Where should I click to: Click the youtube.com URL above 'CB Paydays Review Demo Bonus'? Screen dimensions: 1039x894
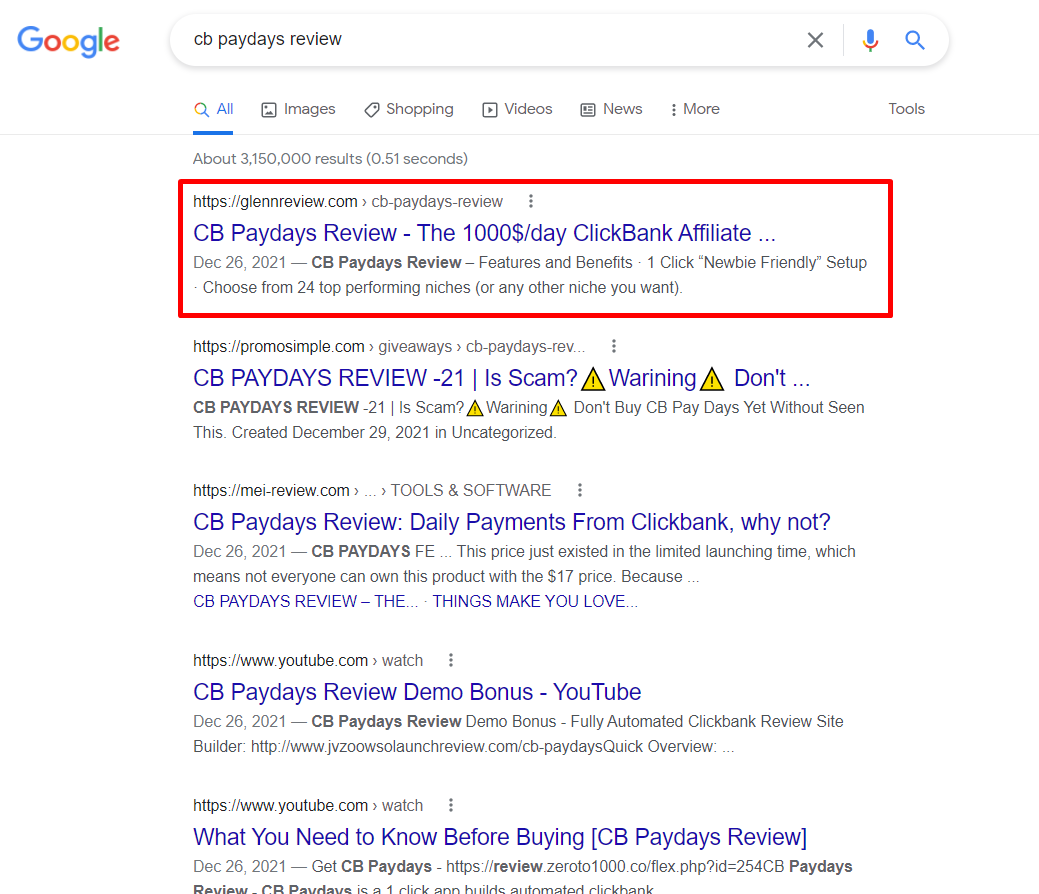click(x=307, y=661)
